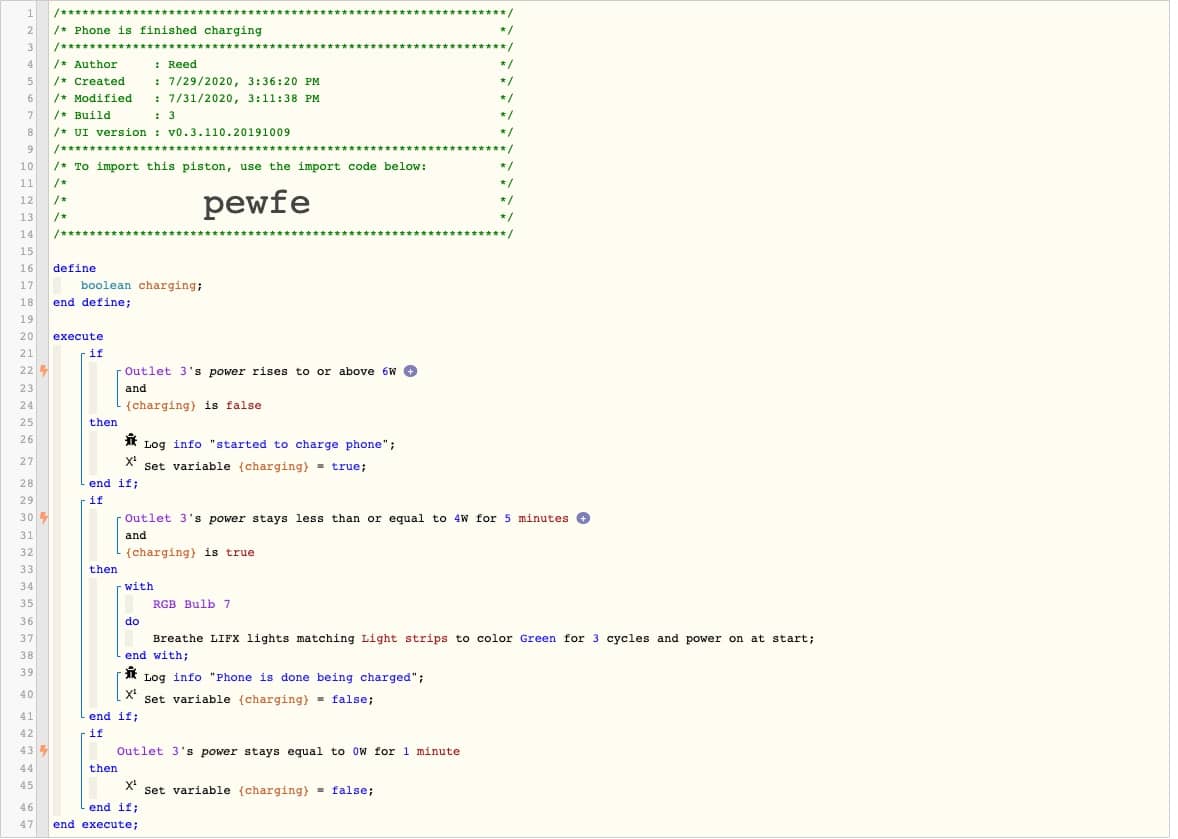Select the RGB Bulb 7 device
This screenshot has height=839, width=1178.
(x=192, y=604)
